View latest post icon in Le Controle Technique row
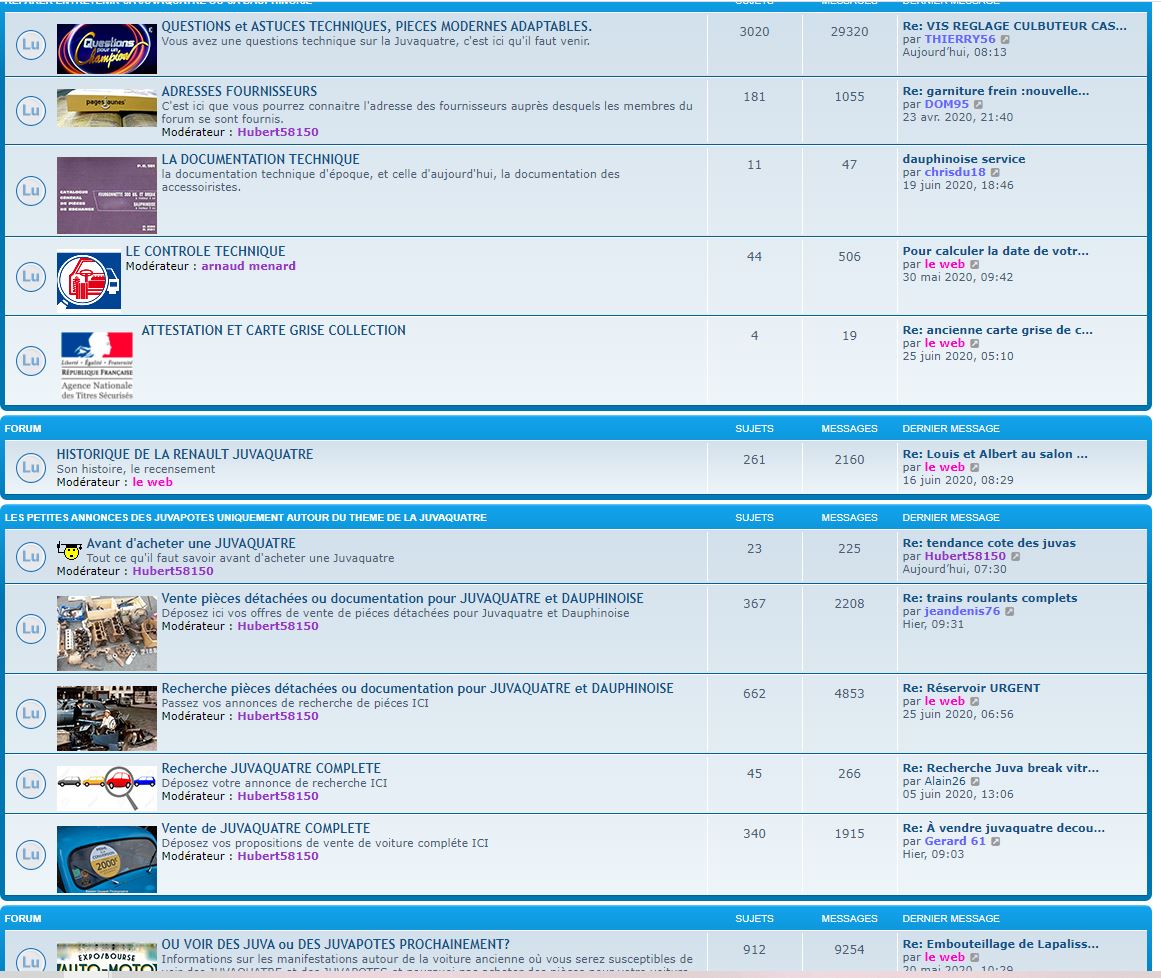 point(974,264)
